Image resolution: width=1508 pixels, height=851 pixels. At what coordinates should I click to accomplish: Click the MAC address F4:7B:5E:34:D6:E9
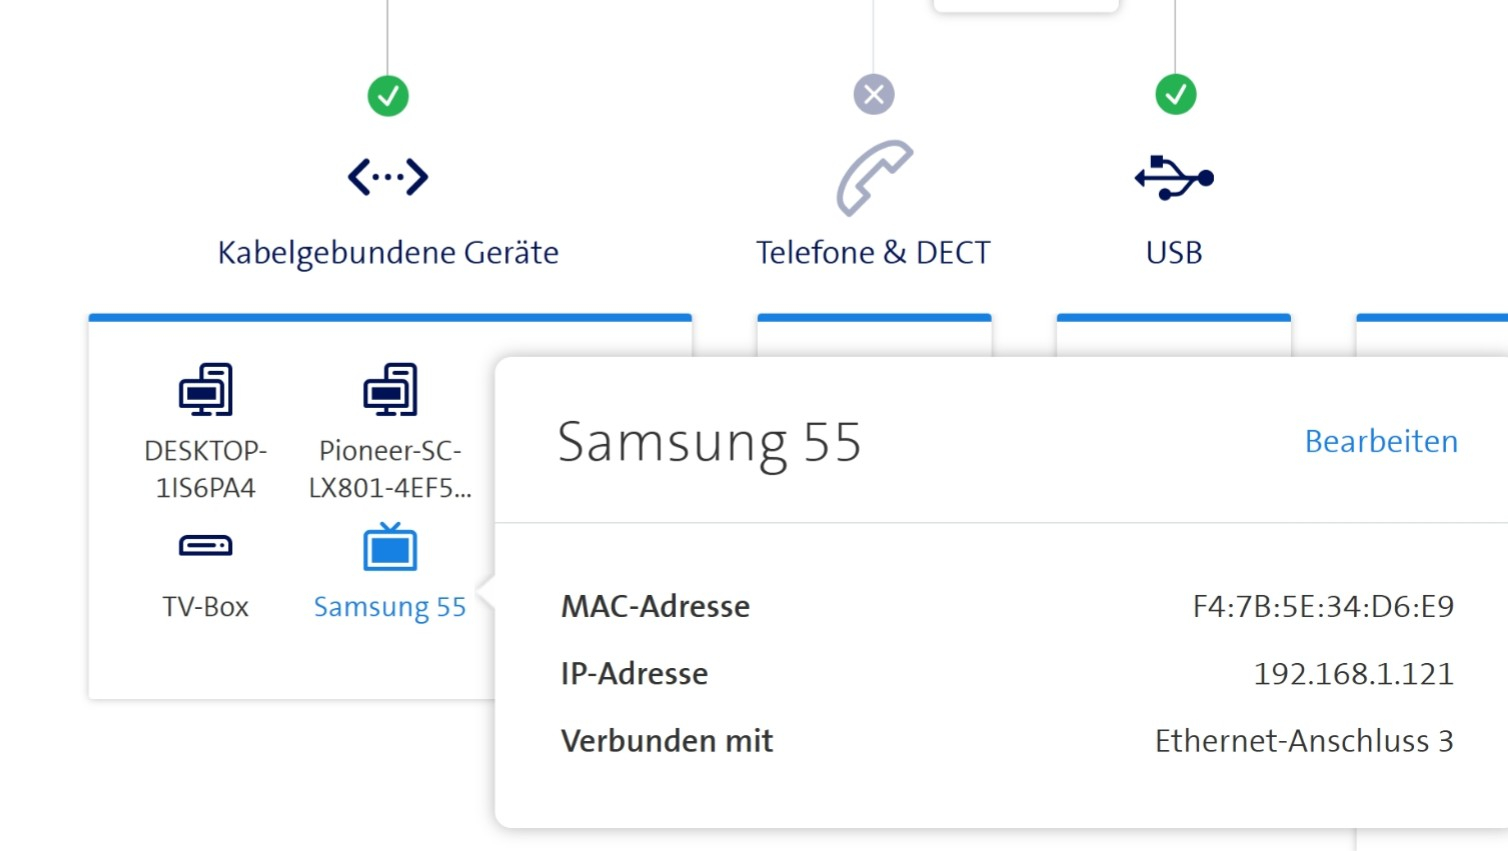1323,607
